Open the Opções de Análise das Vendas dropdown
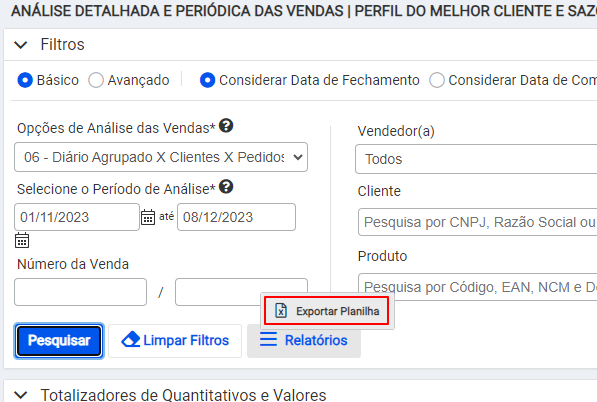 (161, 157)
